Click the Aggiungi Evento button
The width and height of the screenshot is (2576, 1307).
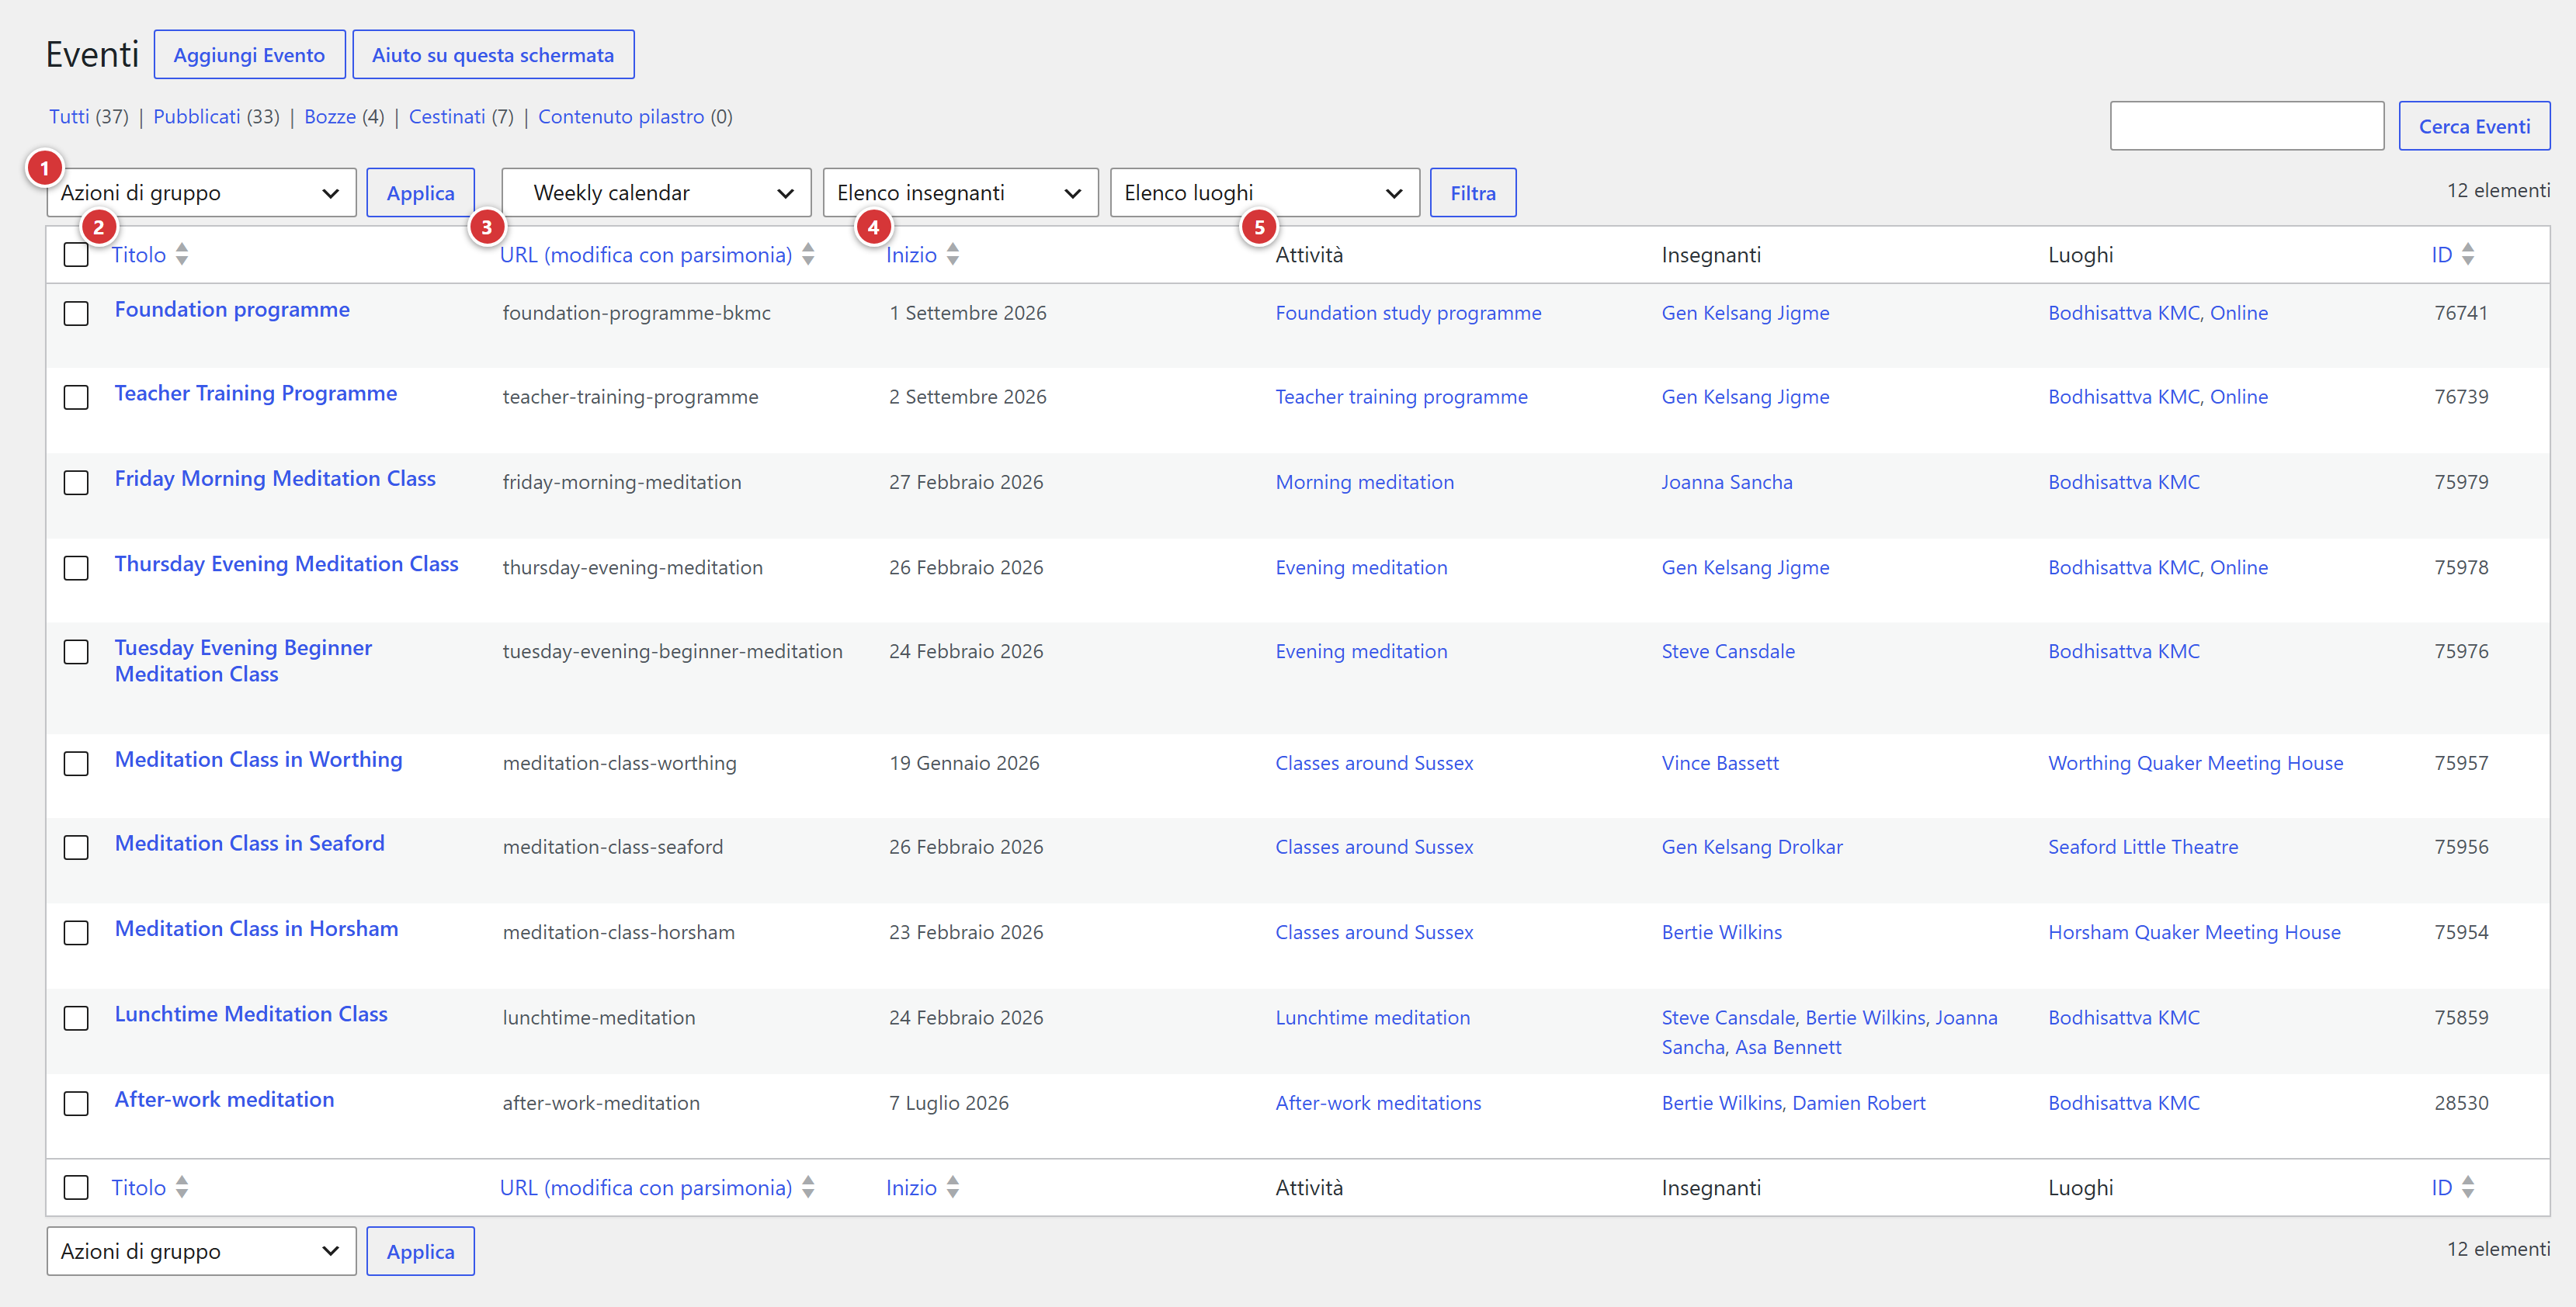pyautogui.click(x=249, y=55)
